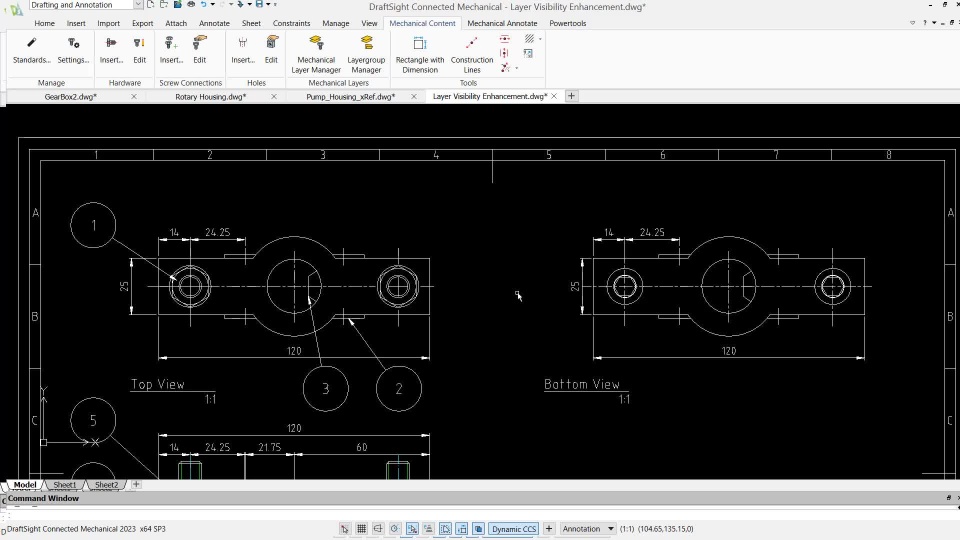Click the hatch pattern tool icon
Image resolution: width=960 pixels, height=540 pixels.
pos(529,39)
